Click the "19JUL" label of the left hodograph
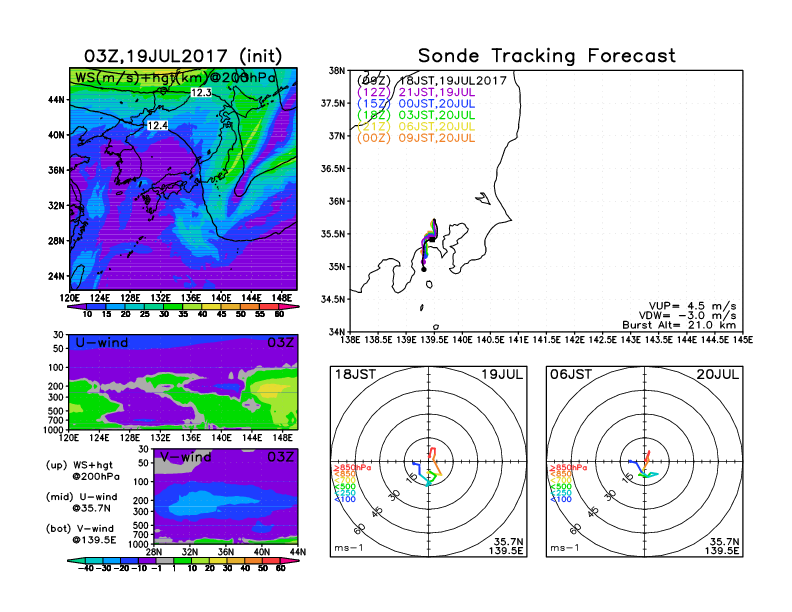 (x=502, y=374)
